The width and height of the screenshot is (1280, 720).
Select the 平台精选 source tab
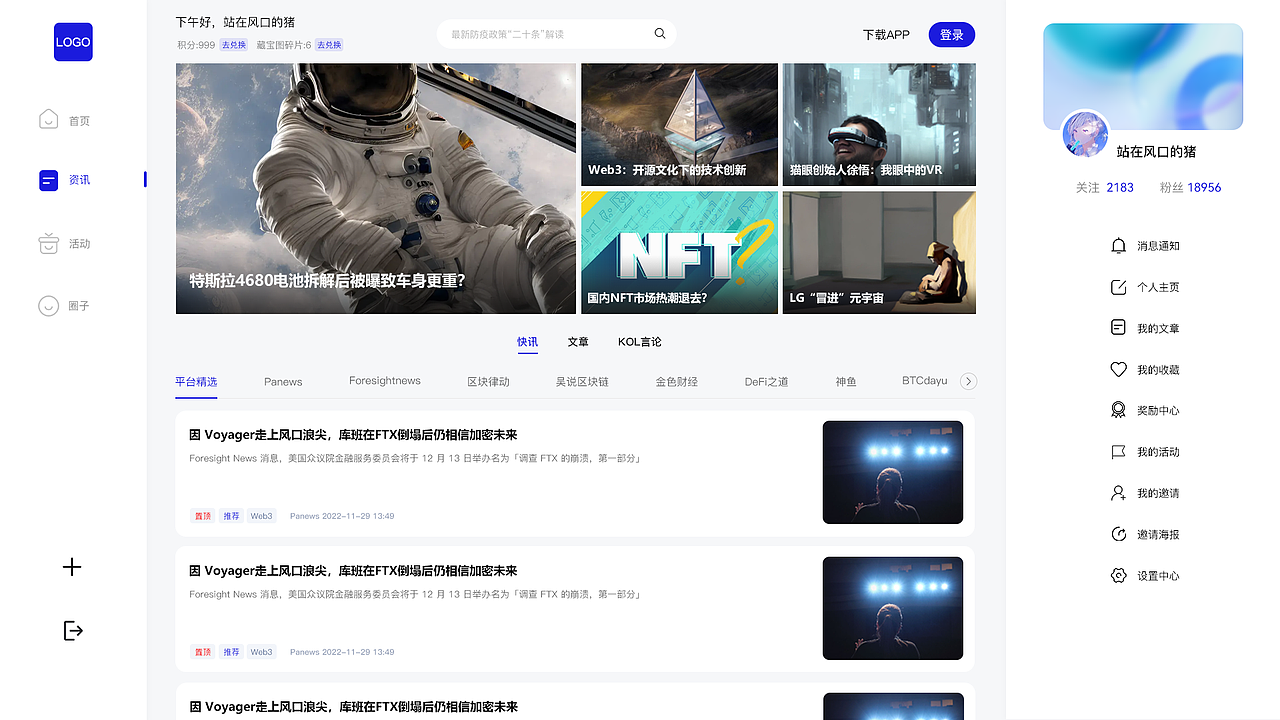196,382
